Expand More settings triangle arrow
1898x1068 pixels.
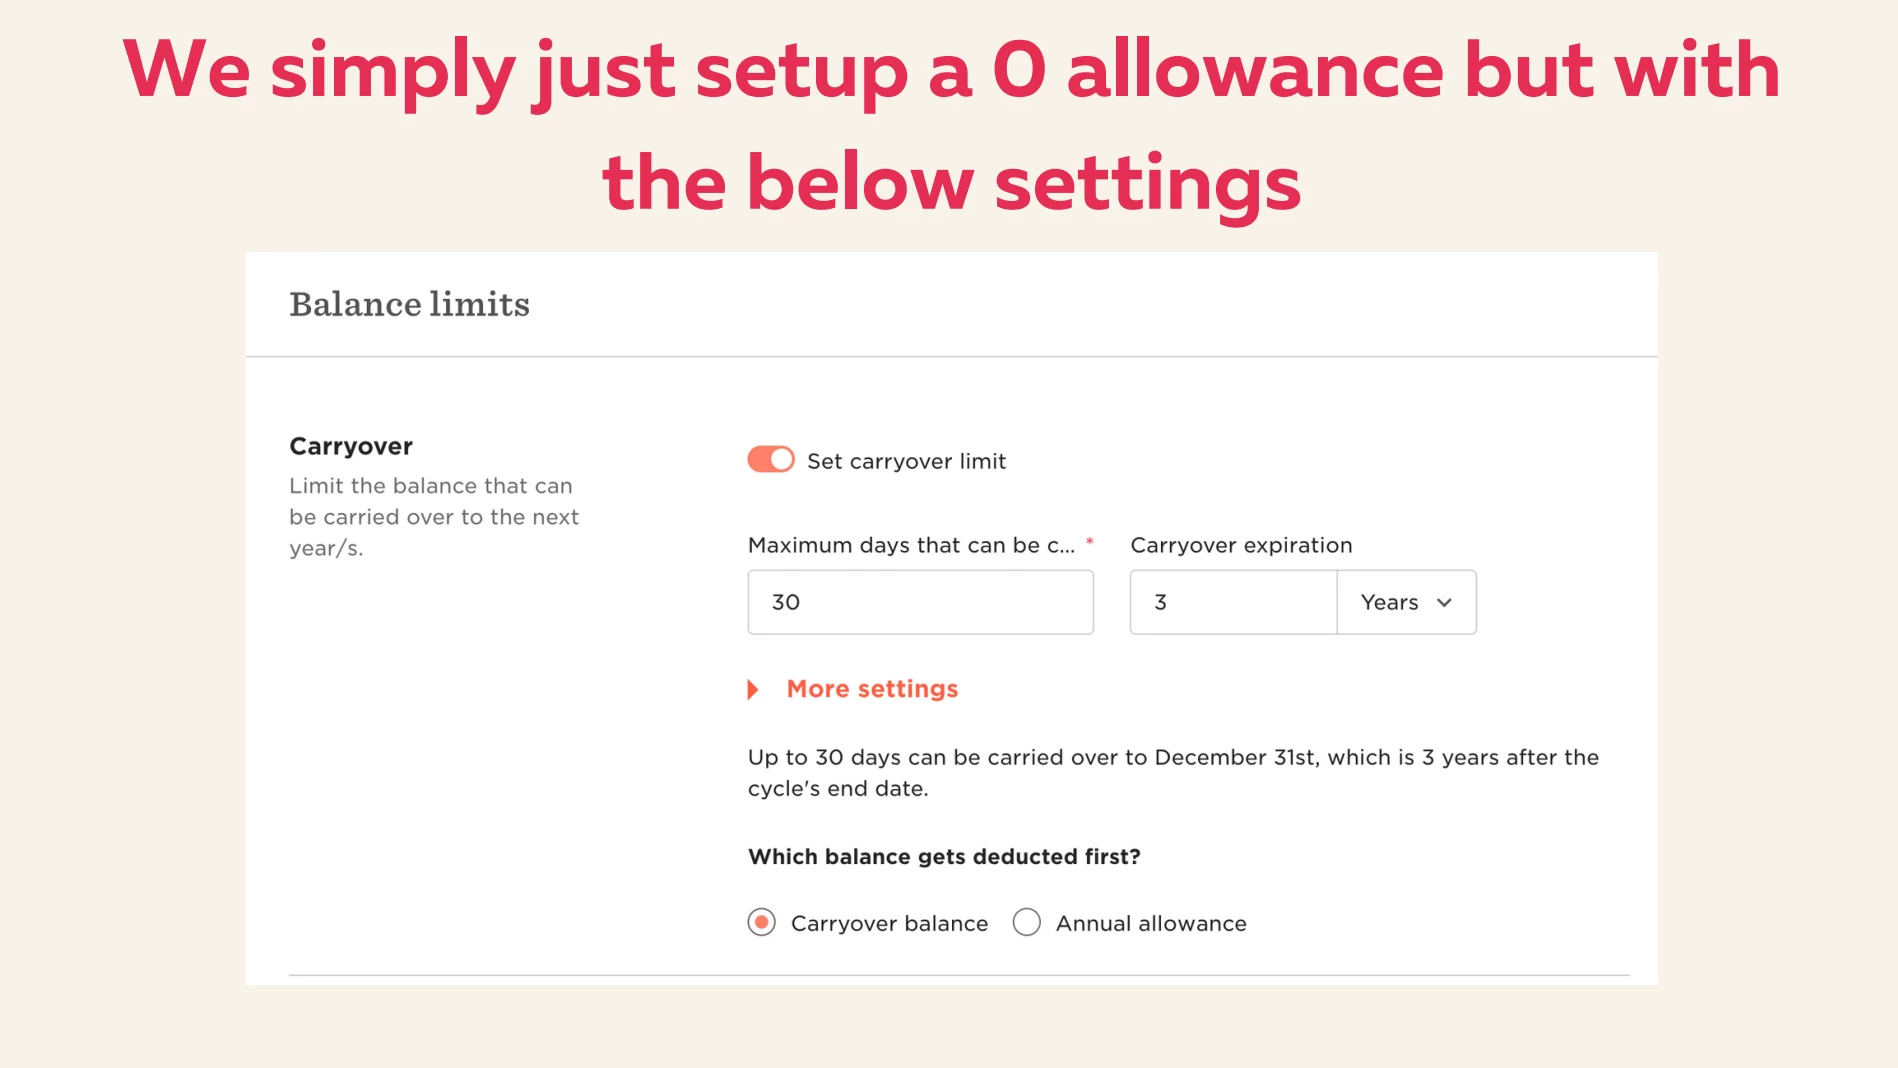[x=753, y=689]
